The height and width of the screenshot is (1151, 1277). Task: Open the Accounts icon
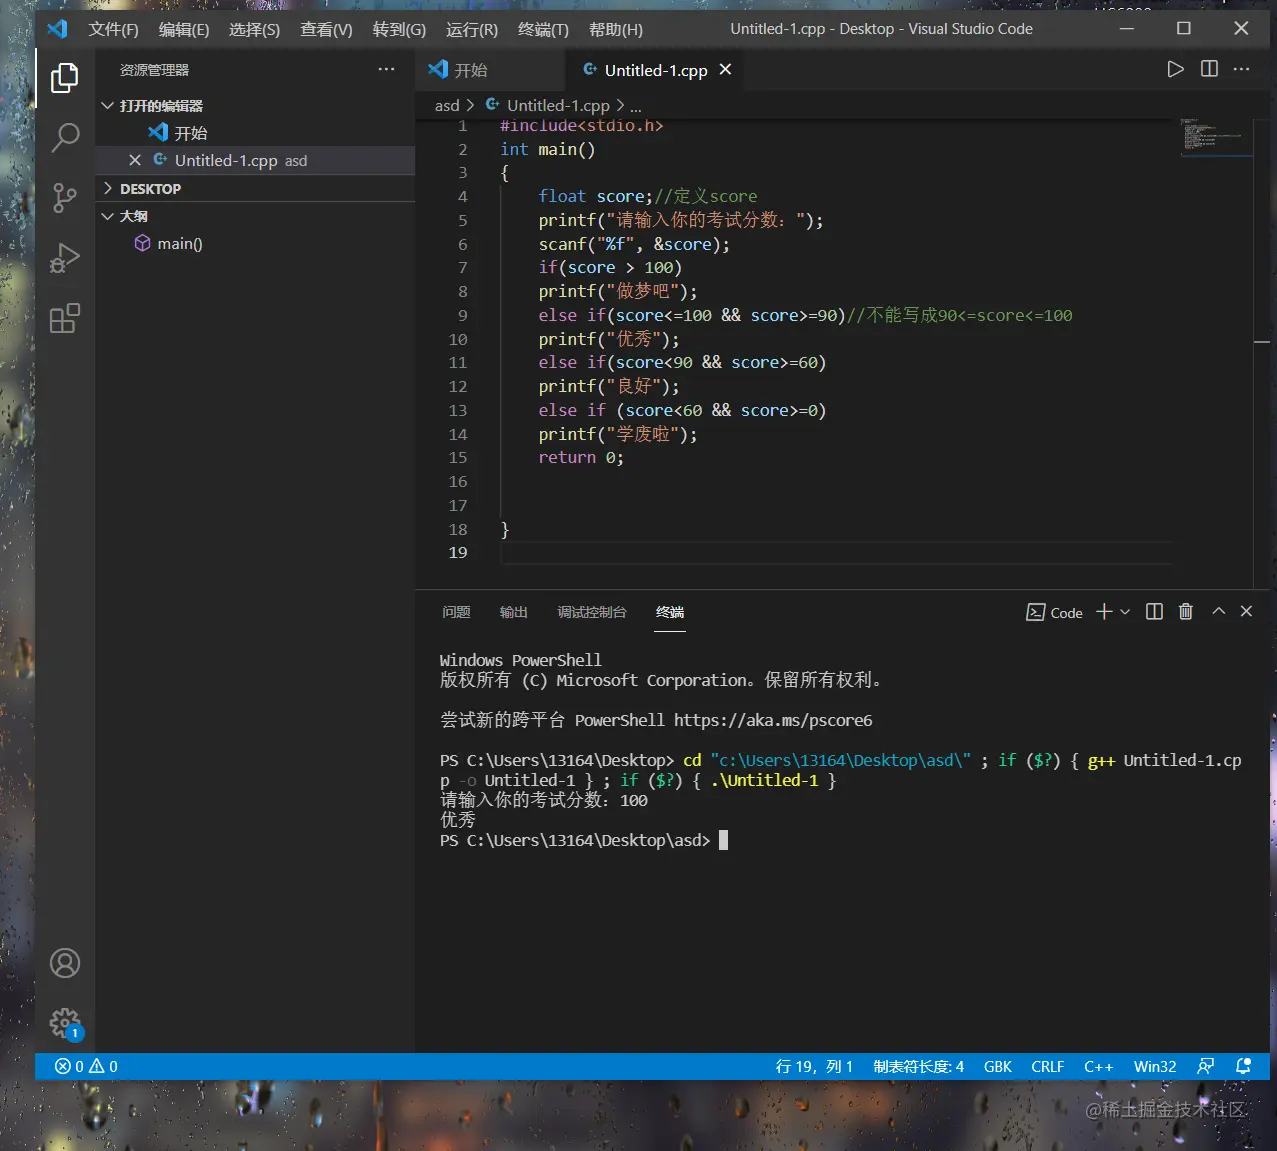click(65, 963)
